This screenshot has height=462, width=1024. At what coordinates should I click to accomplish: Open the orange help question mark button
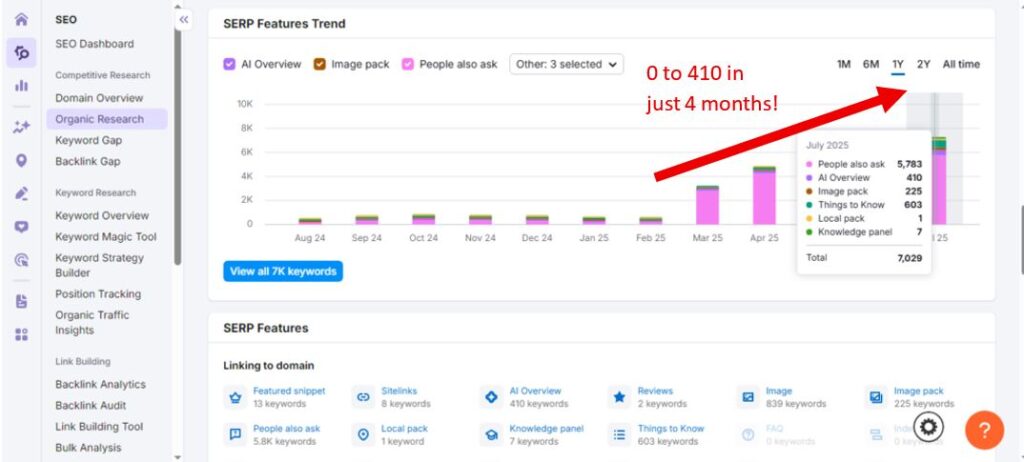click(984, 430)
